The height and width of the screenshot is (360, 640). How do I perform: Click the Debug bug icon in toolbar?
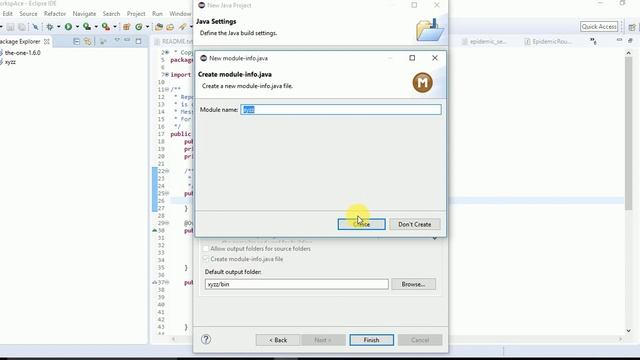pyautogui.click(x=50, y=27)
